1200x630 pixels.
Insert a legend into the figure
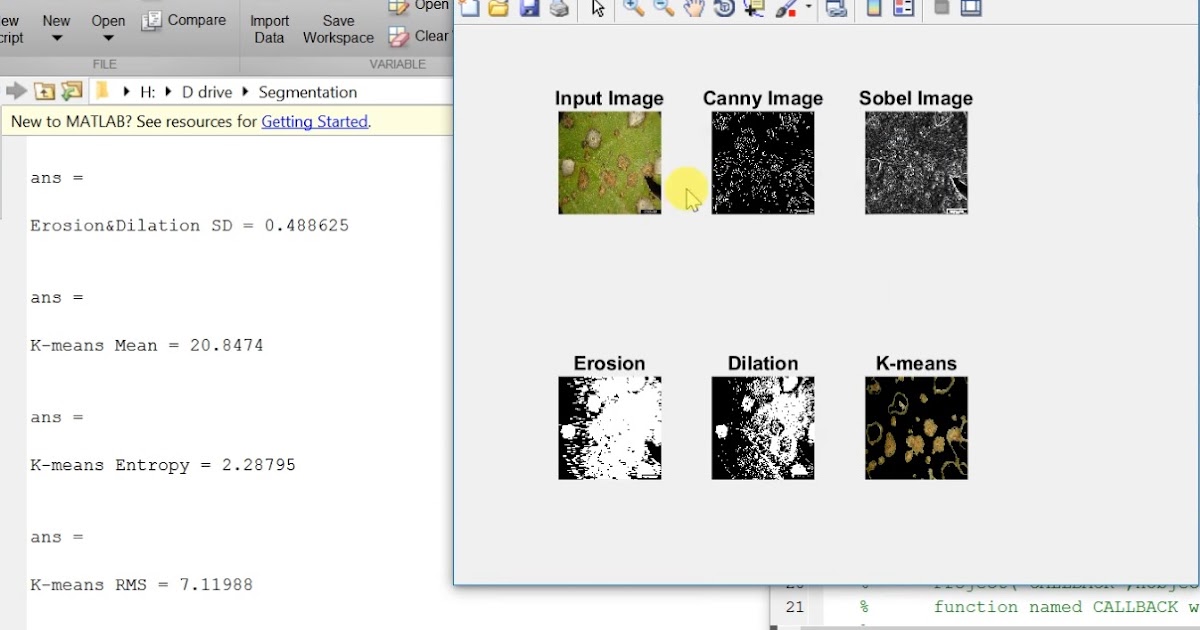click(905, 9)
